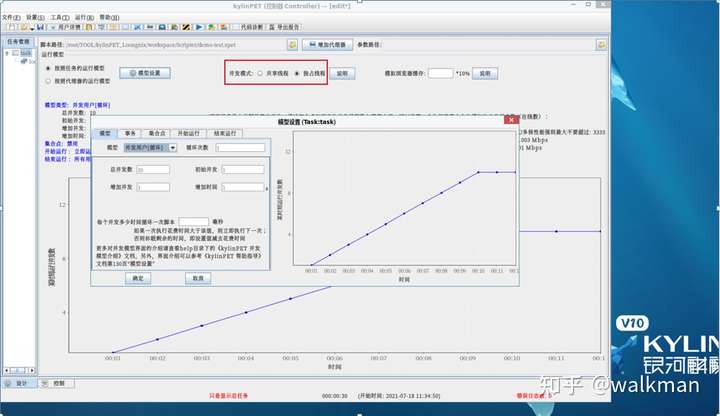The height and width of the screenshot is (416, 720).
Task: Click the blue play arrow toolbar icon
Action: 198,27
